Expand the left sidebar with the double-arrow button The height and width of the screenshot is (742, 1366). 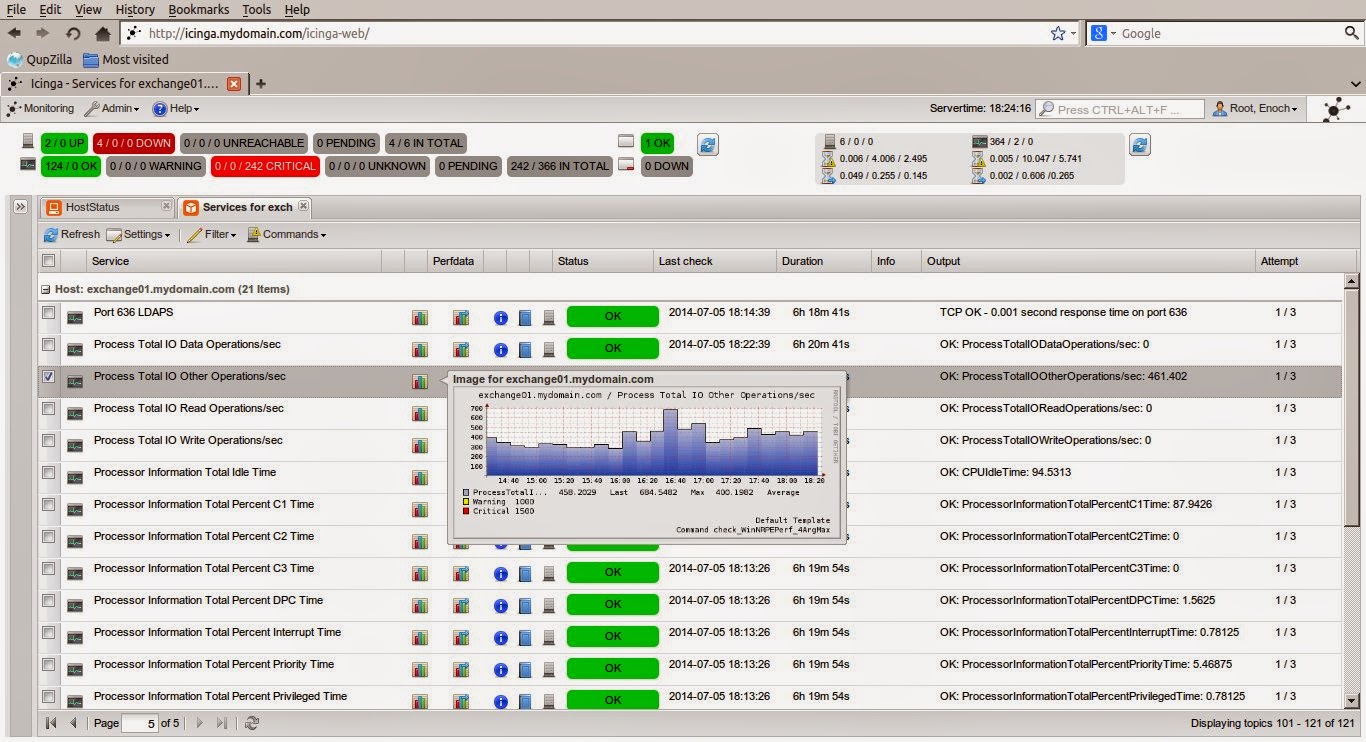pos(20,206)
